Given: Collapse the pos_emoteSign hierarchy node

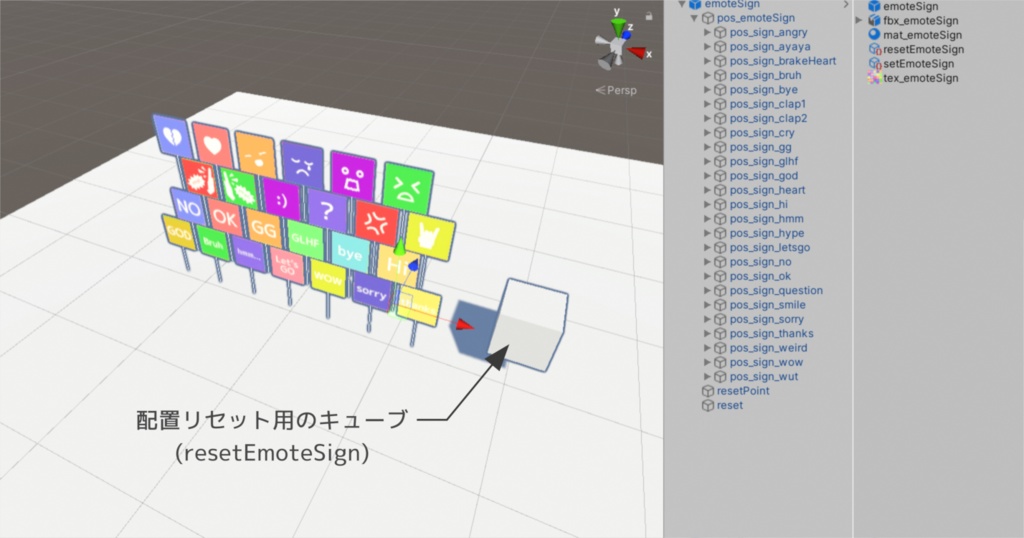Looking at the screenshot, I should click(694, 18).
